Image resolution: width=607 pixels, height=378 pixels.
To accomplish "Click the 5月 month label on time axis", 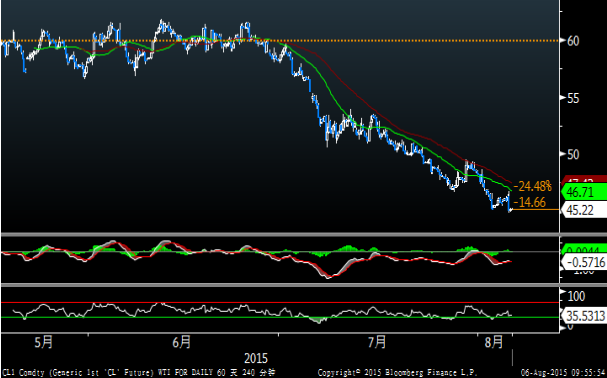I will pyautogui.click(x=43, y=342).
